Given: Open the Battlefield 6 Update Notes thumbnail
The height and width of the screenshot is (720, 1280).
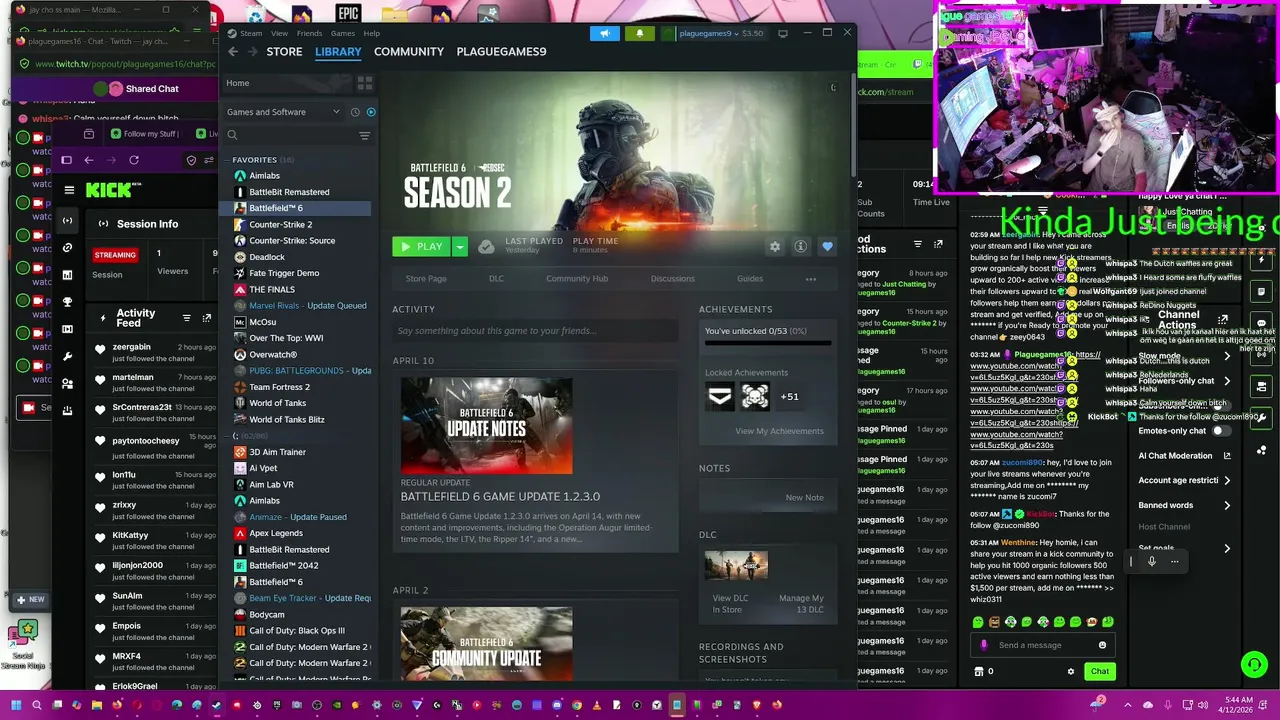Looking at the screenshot, I should click(487, 425).
